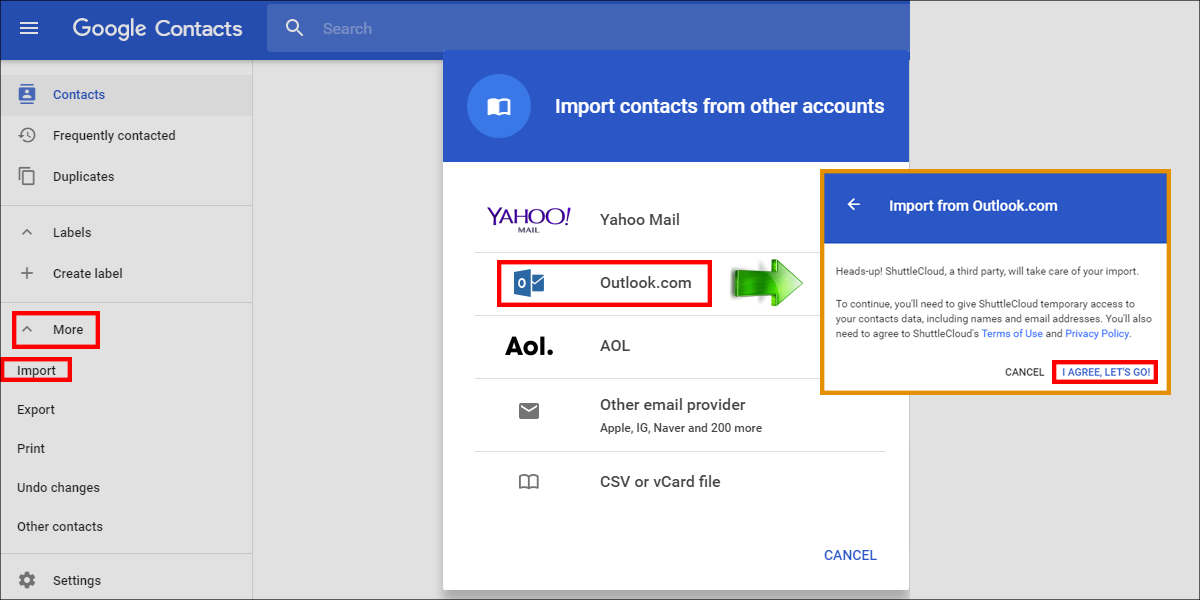
Task: Open Other contacts
Action: pyautogui.click(x=60, y=526)
